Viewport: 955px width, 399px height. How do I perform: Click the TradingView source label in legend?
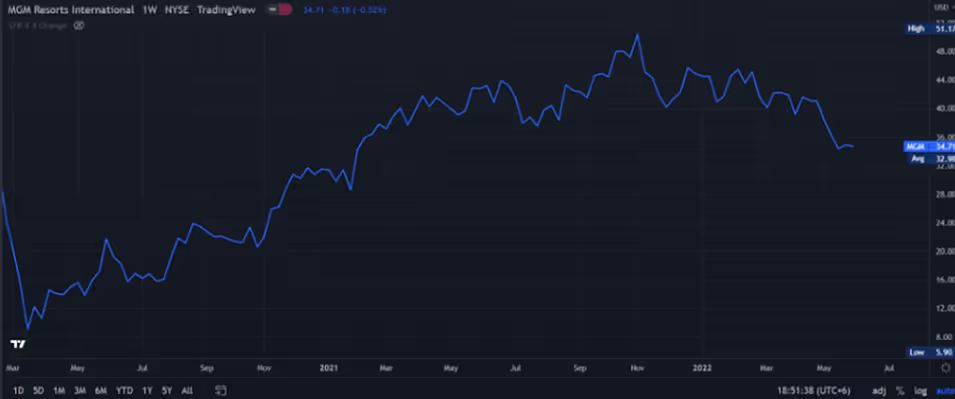(226, 10)
